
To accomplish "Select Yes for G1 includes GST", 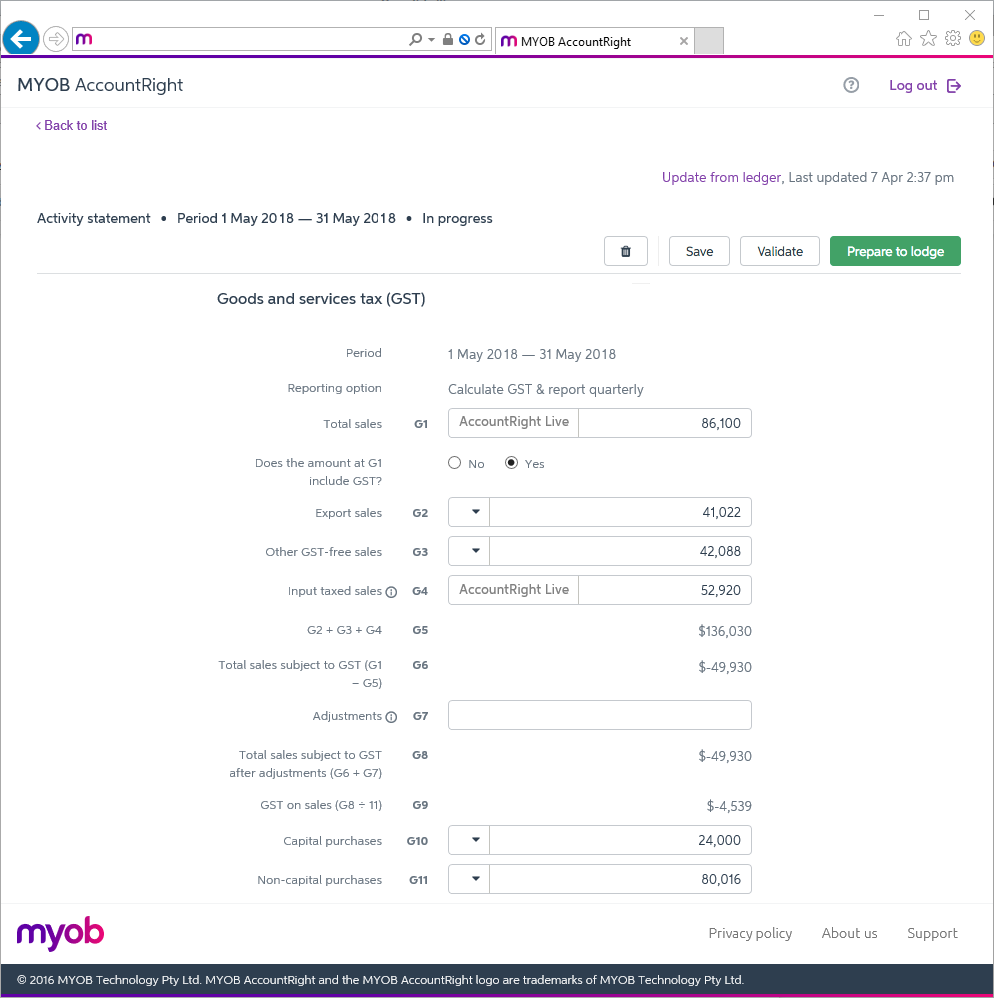I will click(x=510, y=462).
